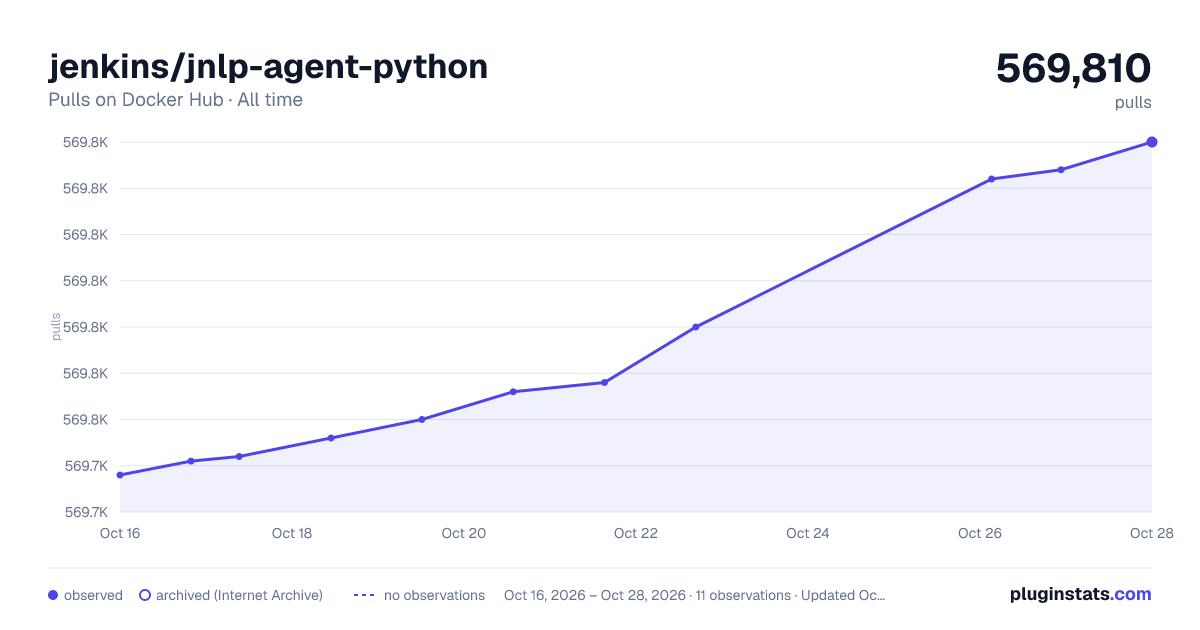Click the 'Oct 20' x-axis label

[x=464, y=533]
